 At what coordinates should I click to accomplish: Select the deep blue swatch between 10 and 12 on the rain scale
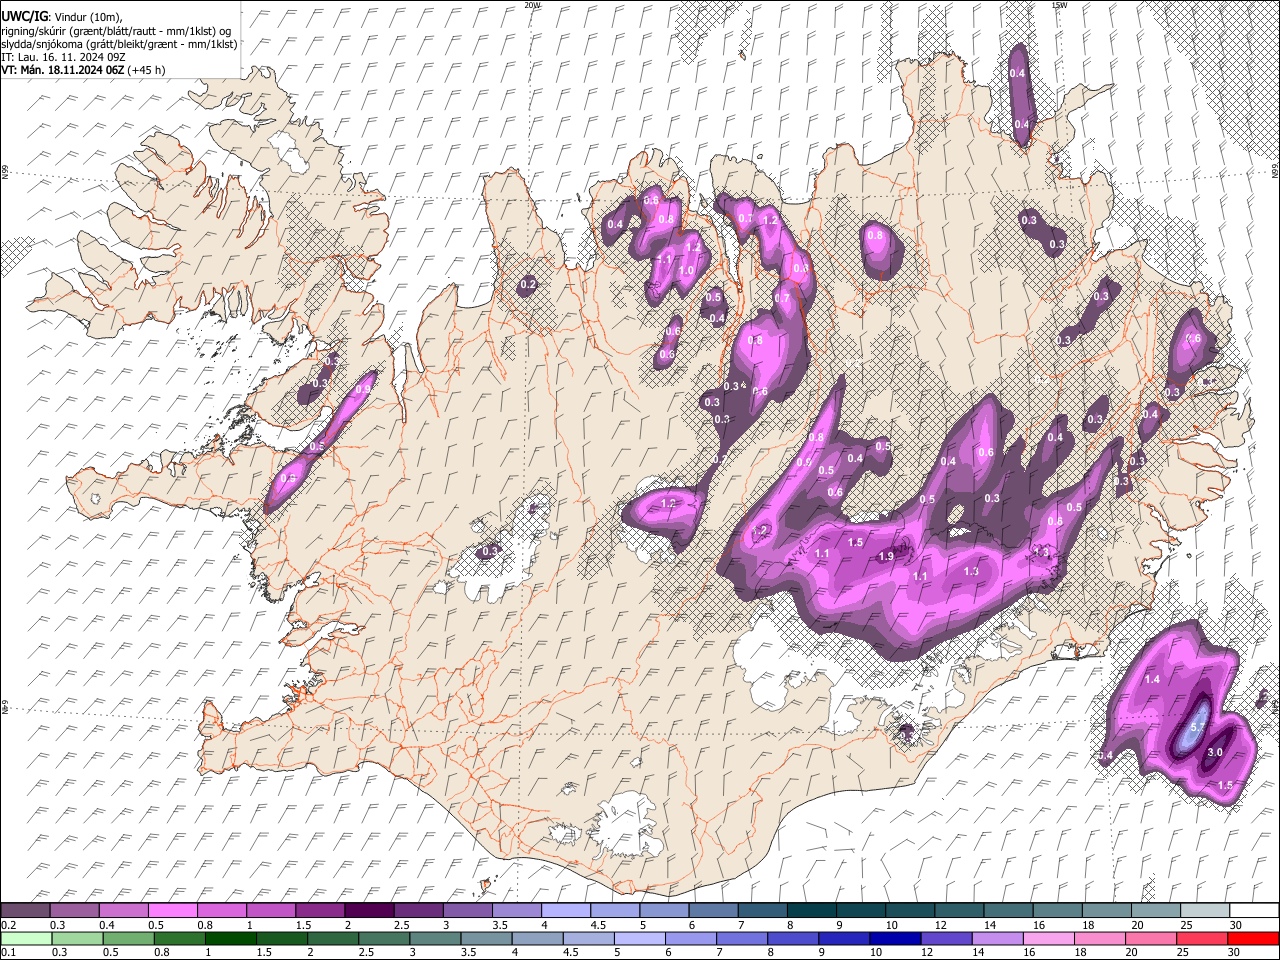coord(893,938)
